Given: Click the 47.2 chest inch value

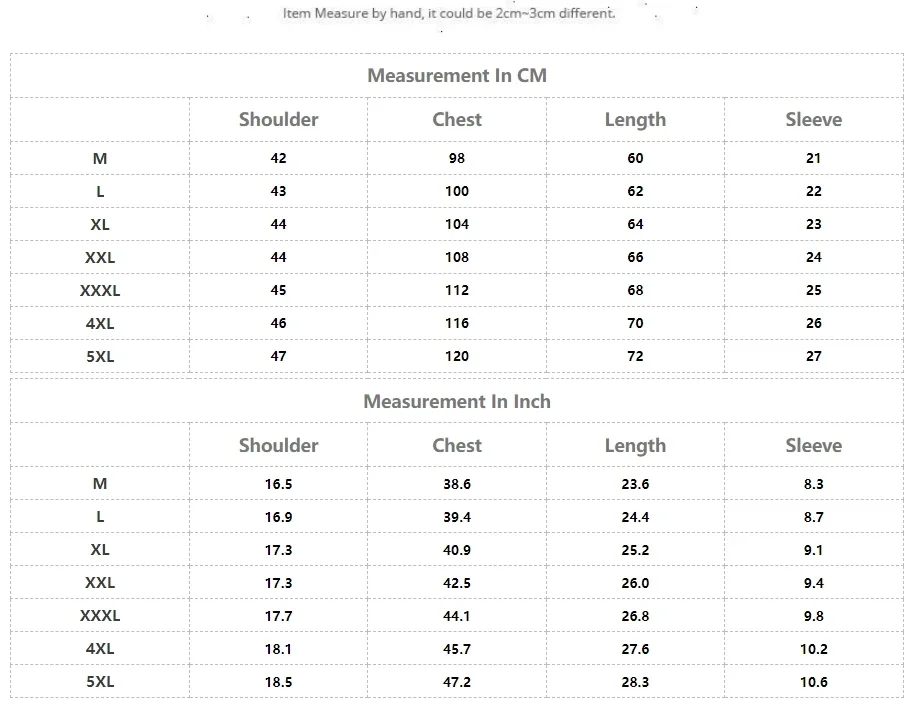Looking at the screenshot, I should pos(457,682).
